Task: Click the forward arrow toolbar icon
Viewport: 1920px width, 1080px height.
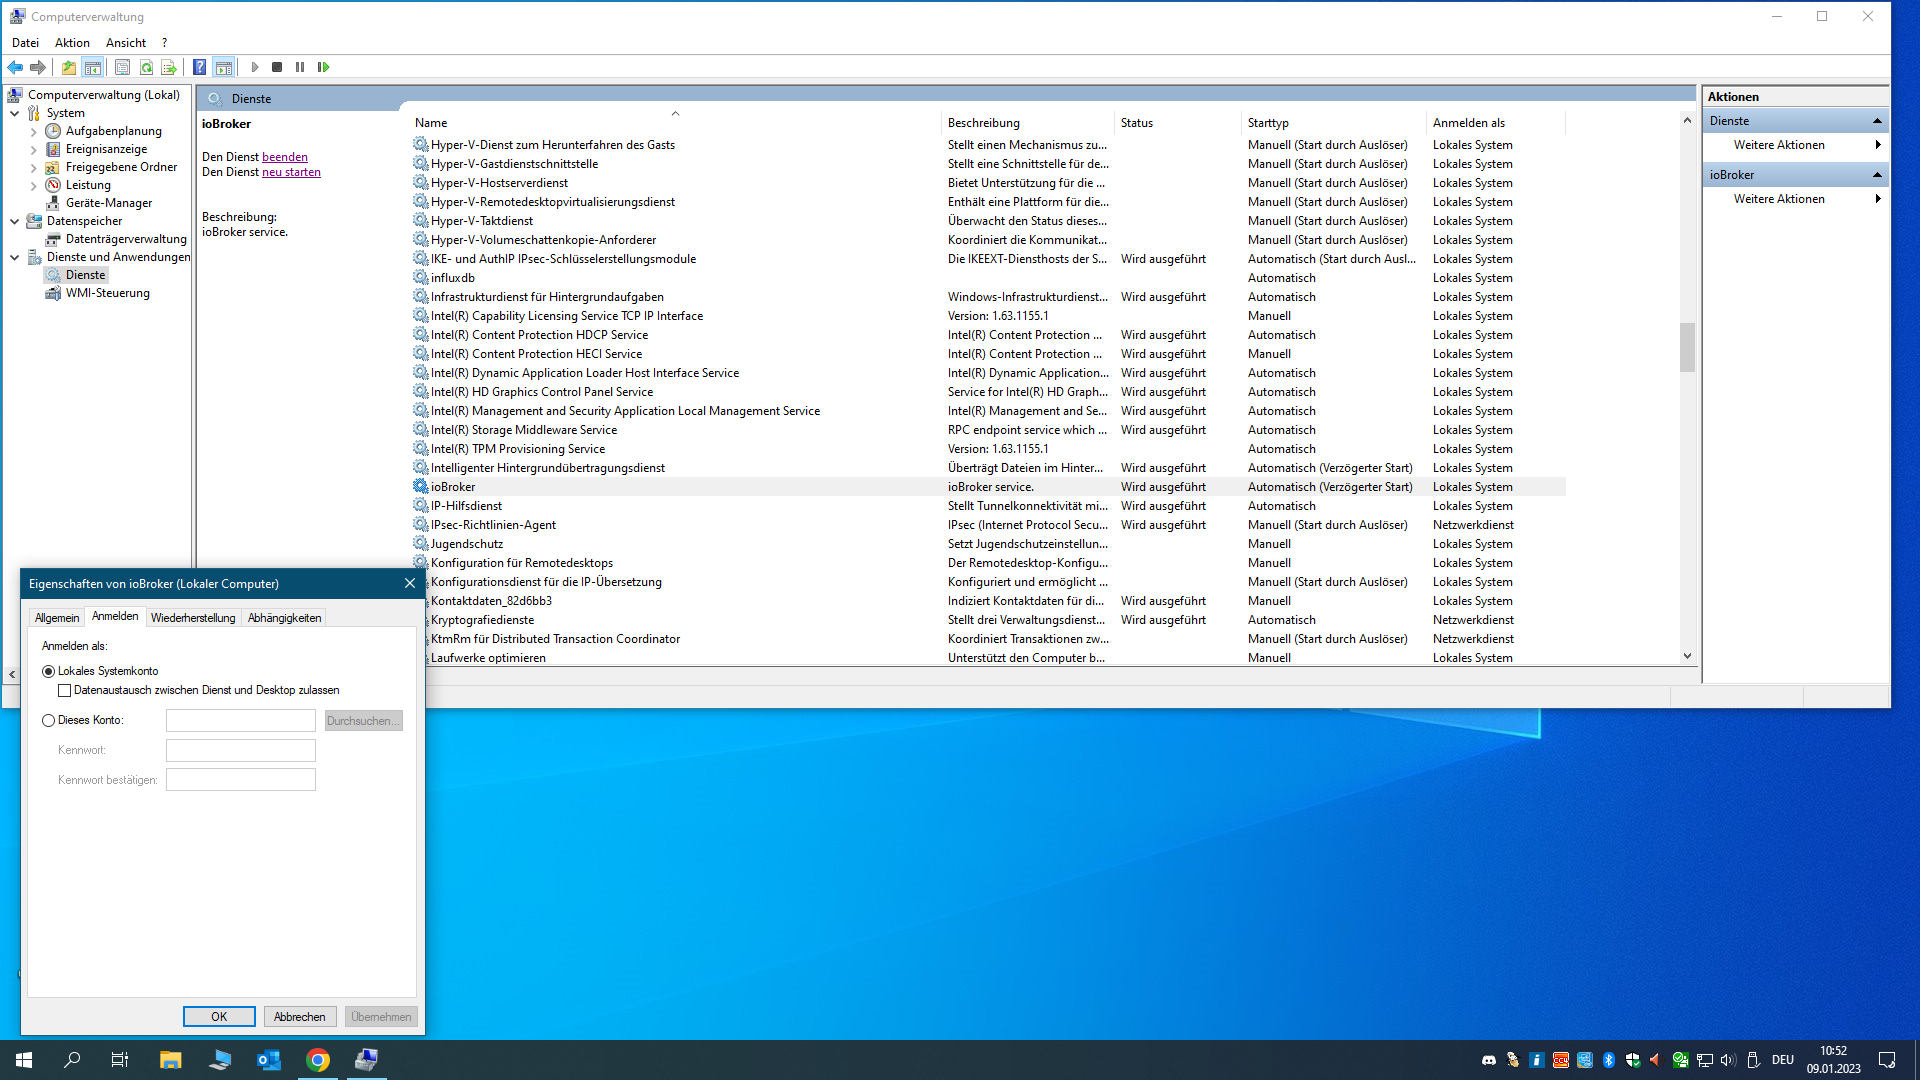Action: tap(38, 67)
